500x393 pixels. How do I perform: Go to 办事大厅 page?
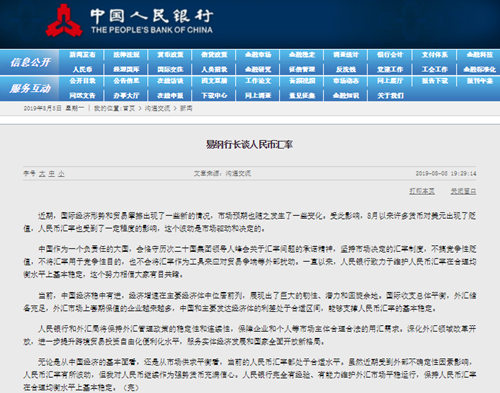tap(126, 96)
